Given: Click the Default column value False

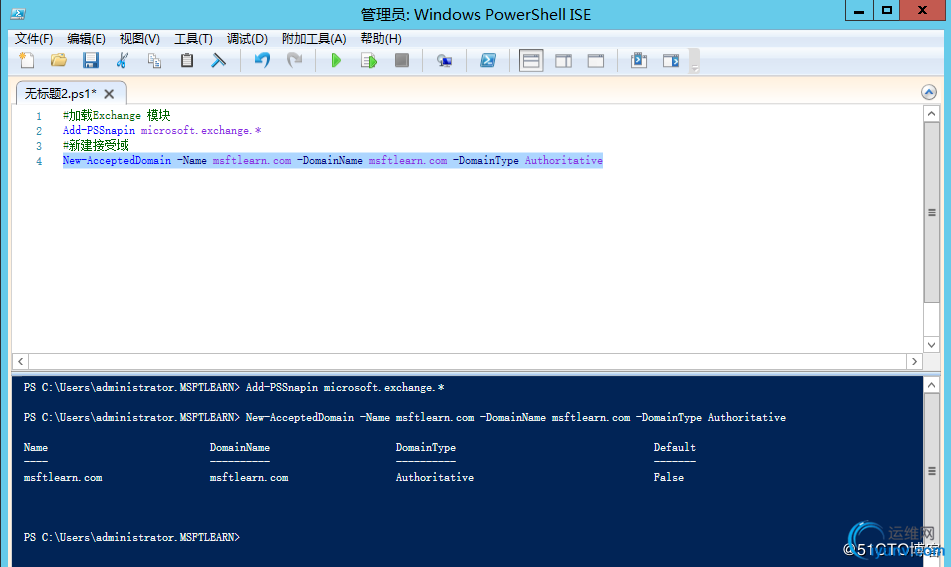Looking at the screenshot, I should [668, 477].
